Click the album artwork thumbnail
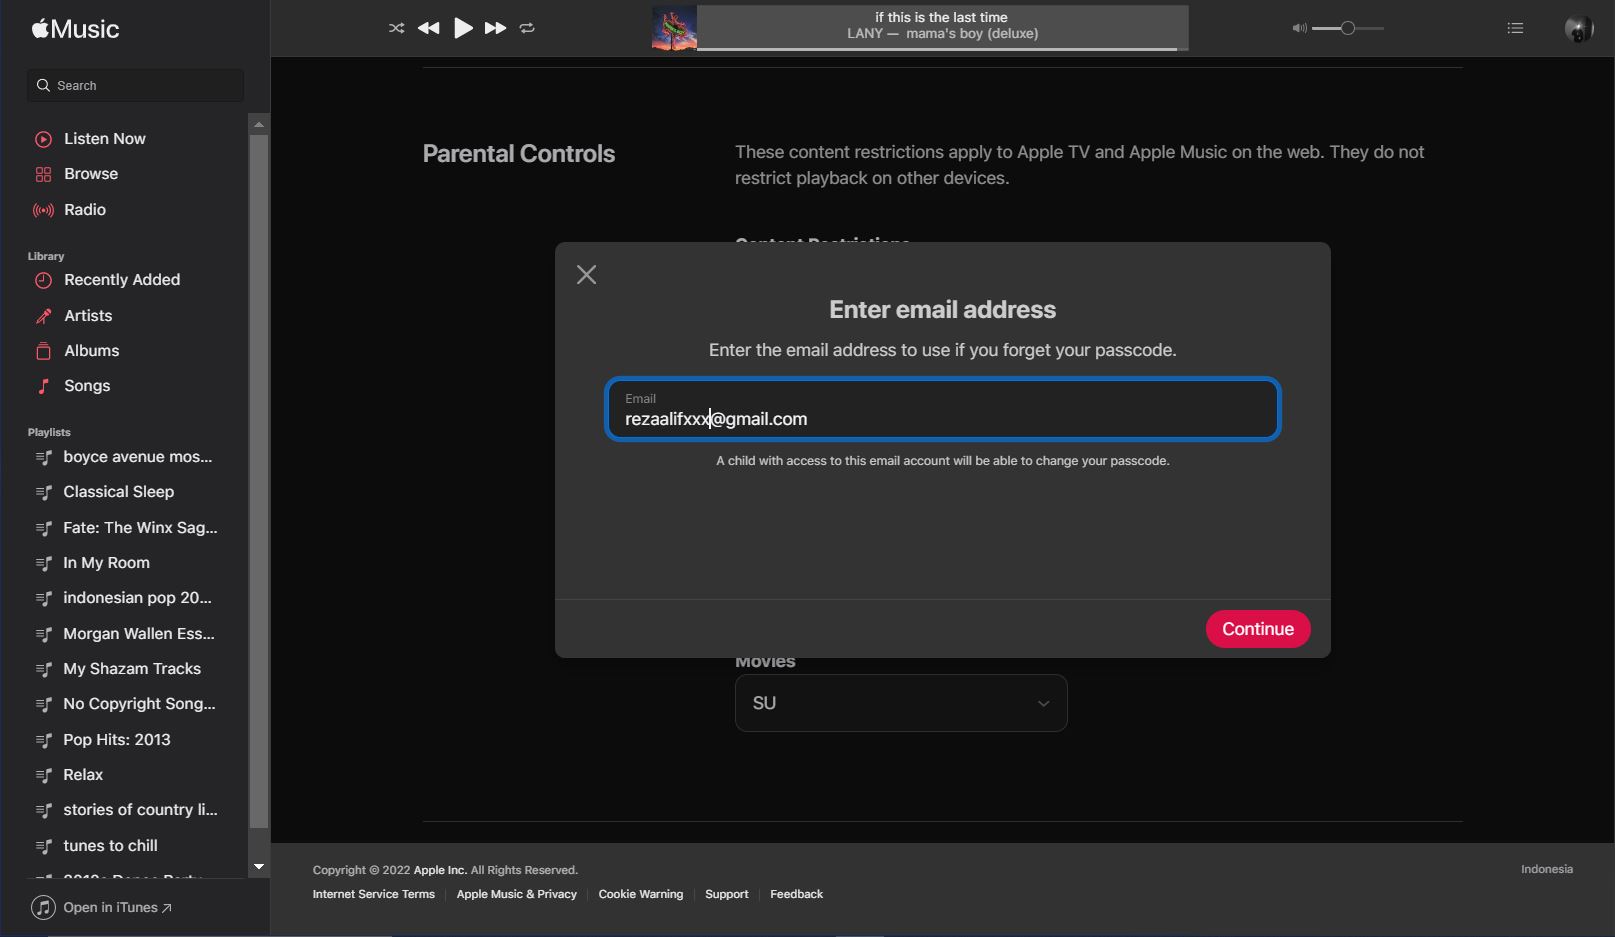The height and width of the screenshot is (937, 1615). tap(674, 28)
